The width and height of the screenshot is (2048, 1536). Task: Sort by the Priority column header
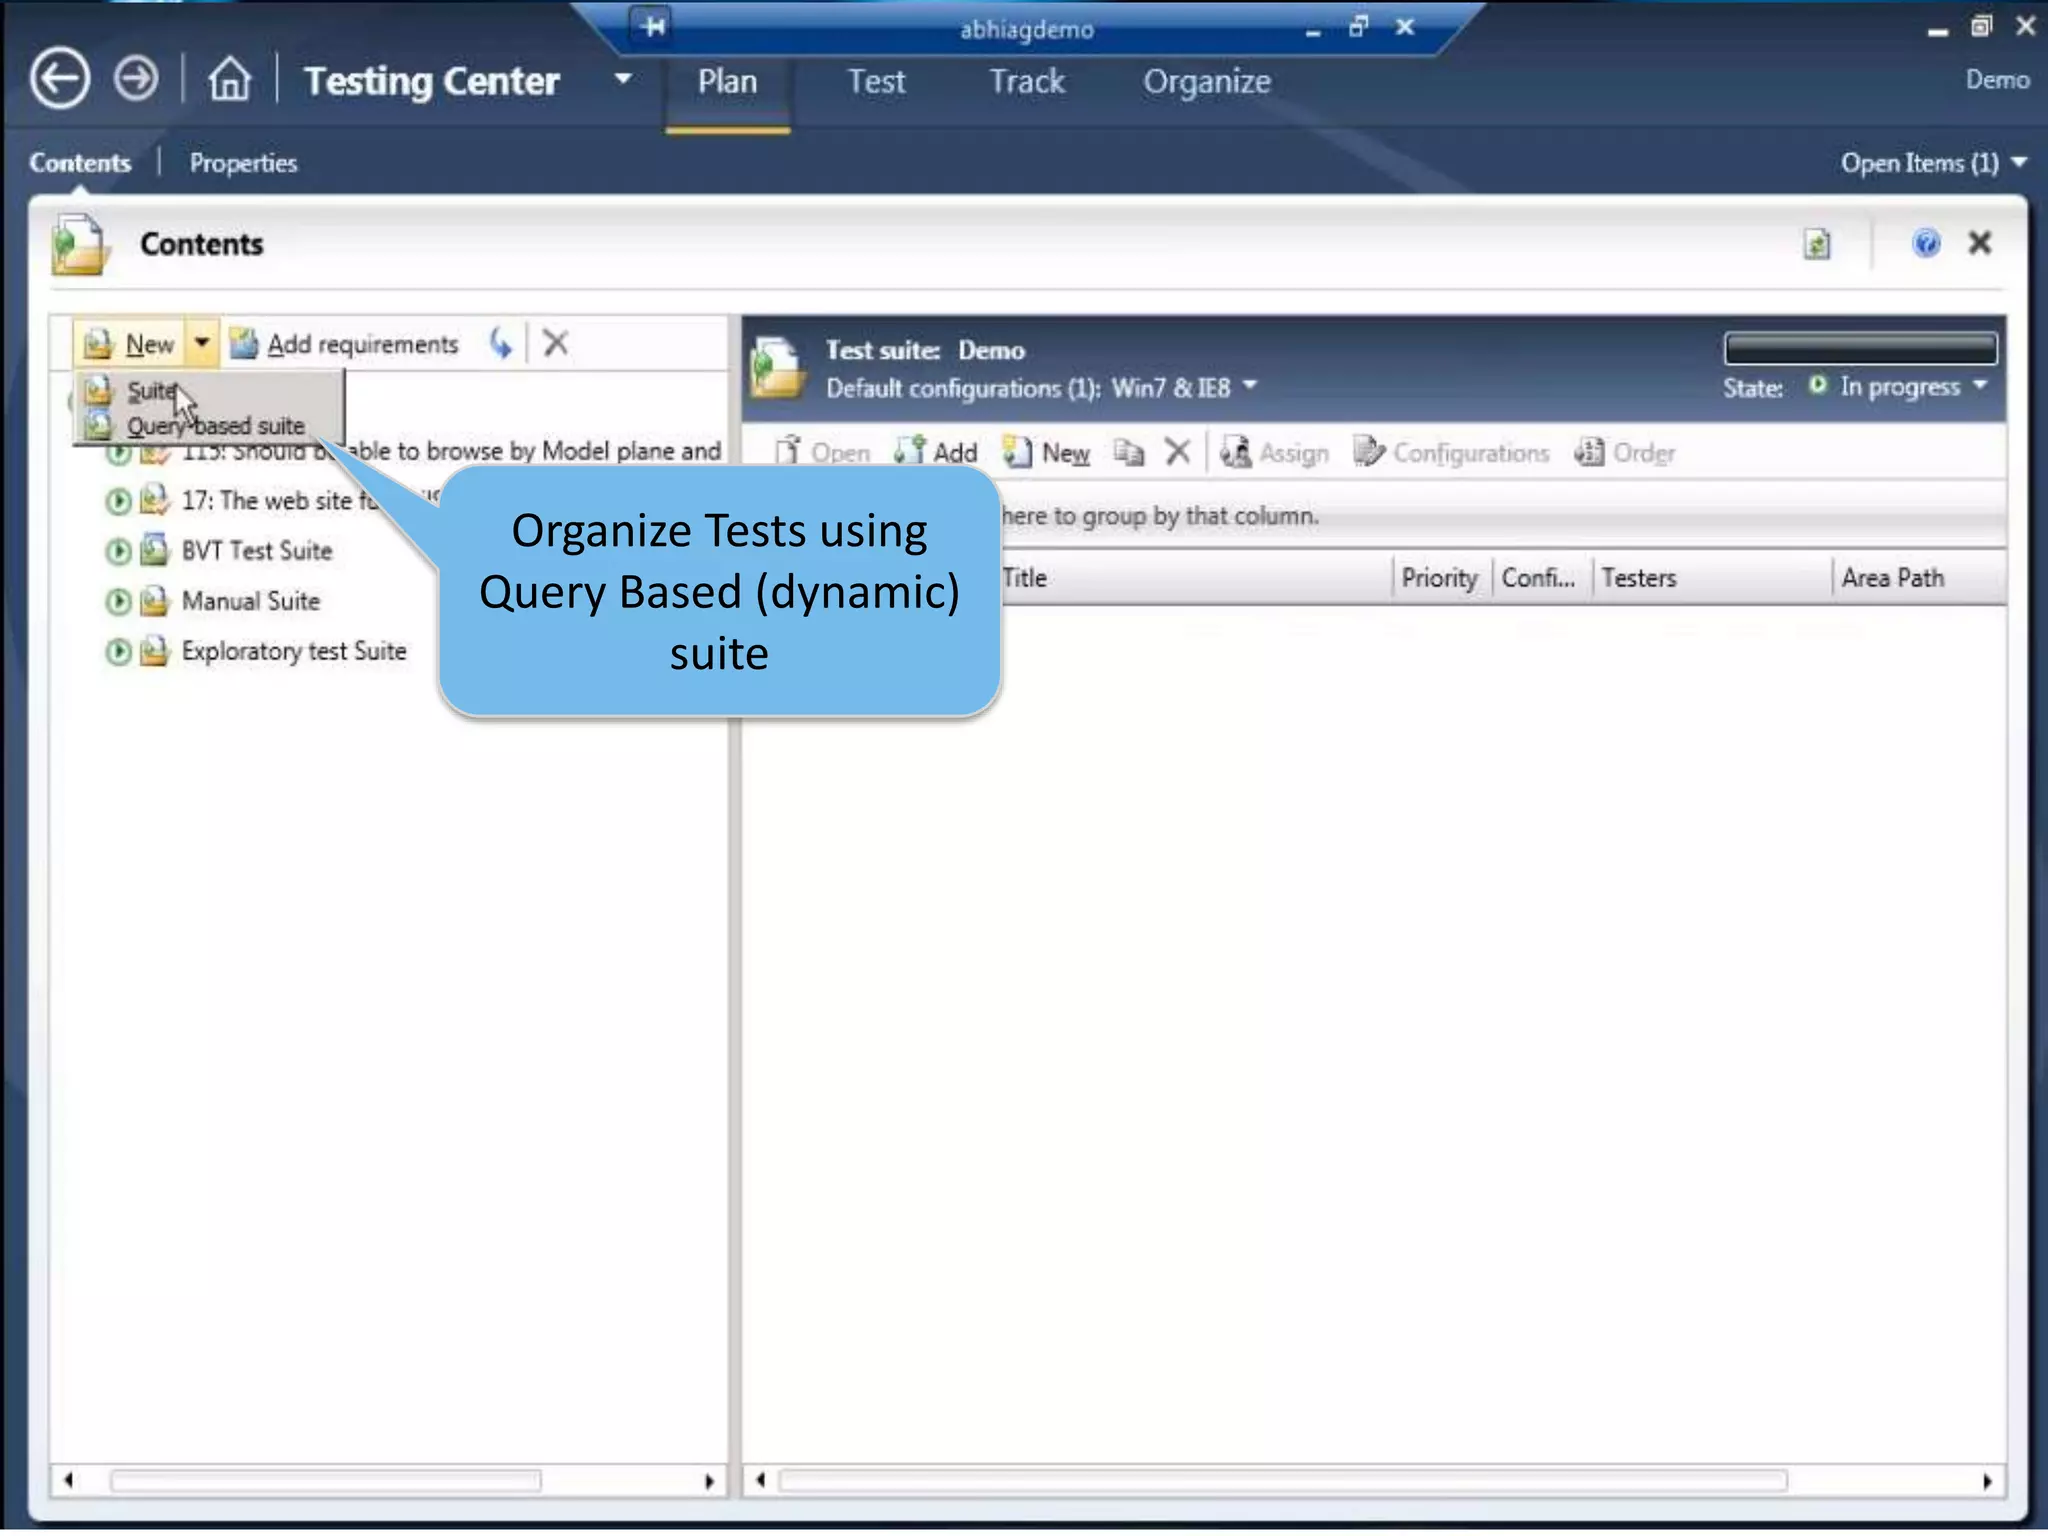pyautogui.click(x=1441, y=578)
